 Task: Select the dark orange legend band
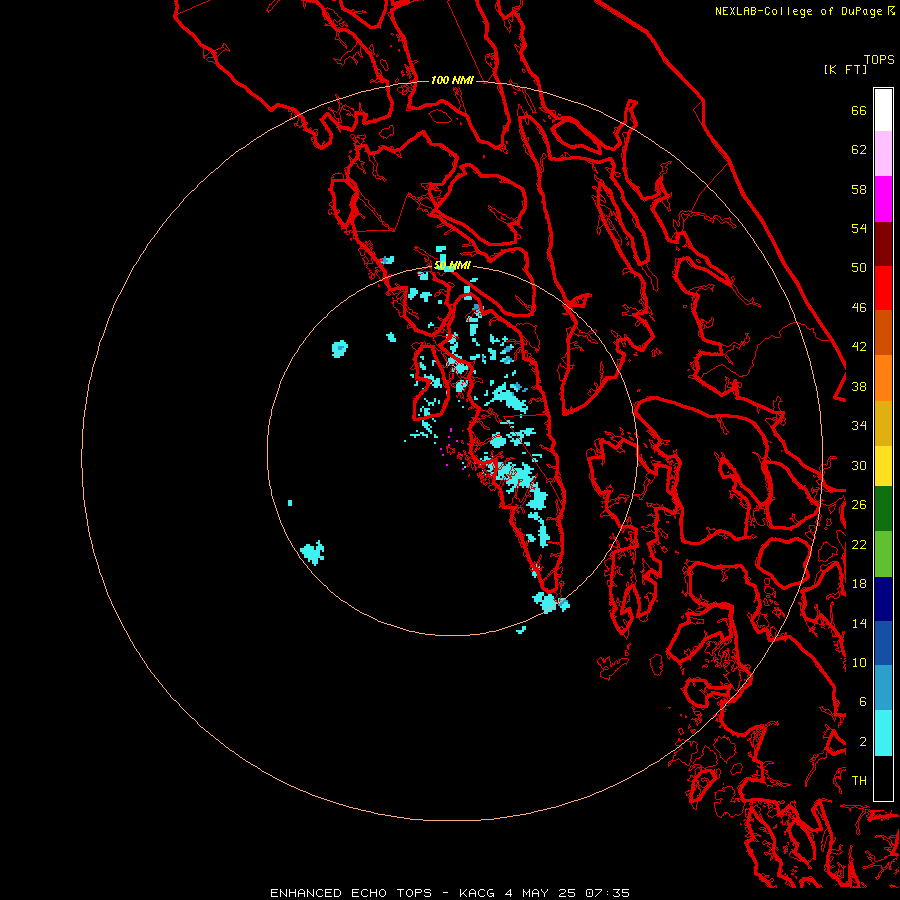883,332
